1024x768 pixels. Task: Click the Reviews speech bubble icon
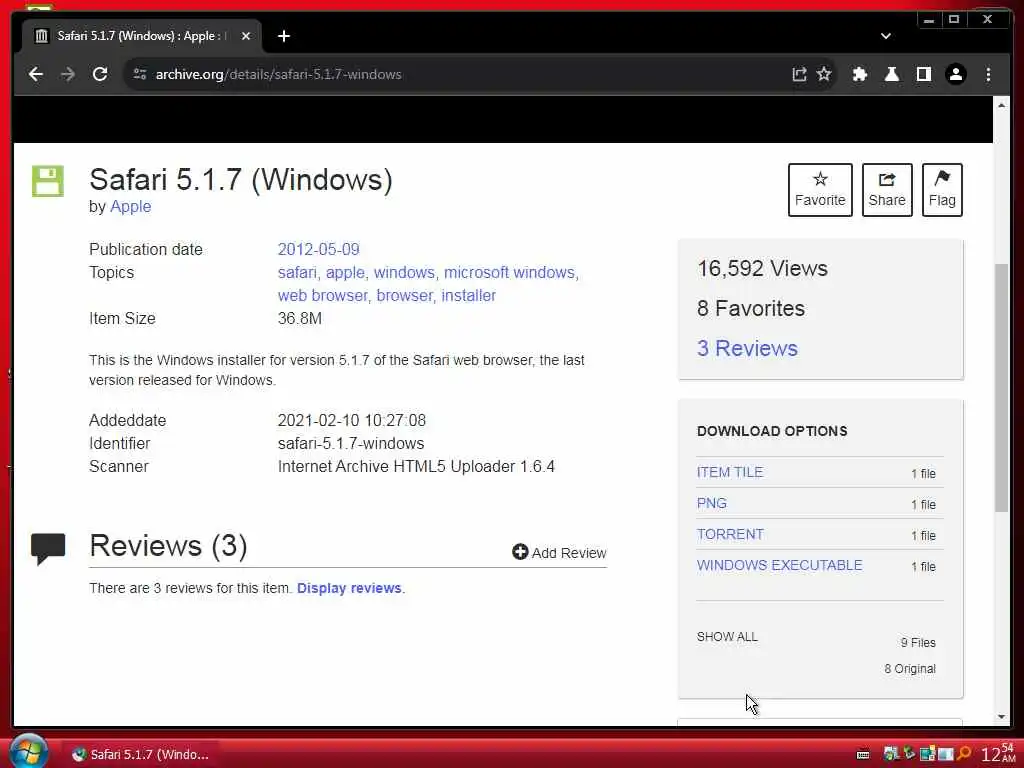tap(48, 549)
